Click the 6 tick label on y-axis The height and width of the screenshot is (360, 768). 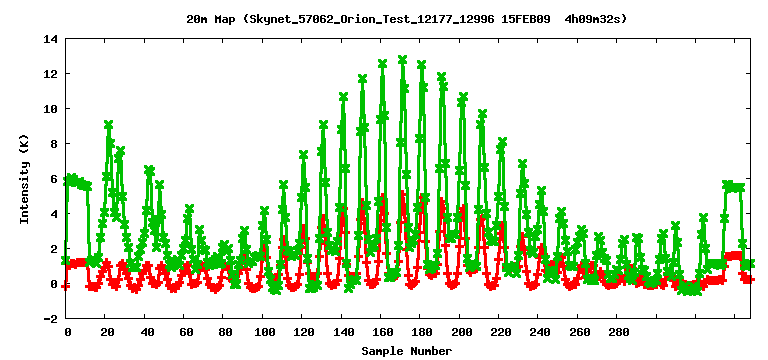[53, 179]
